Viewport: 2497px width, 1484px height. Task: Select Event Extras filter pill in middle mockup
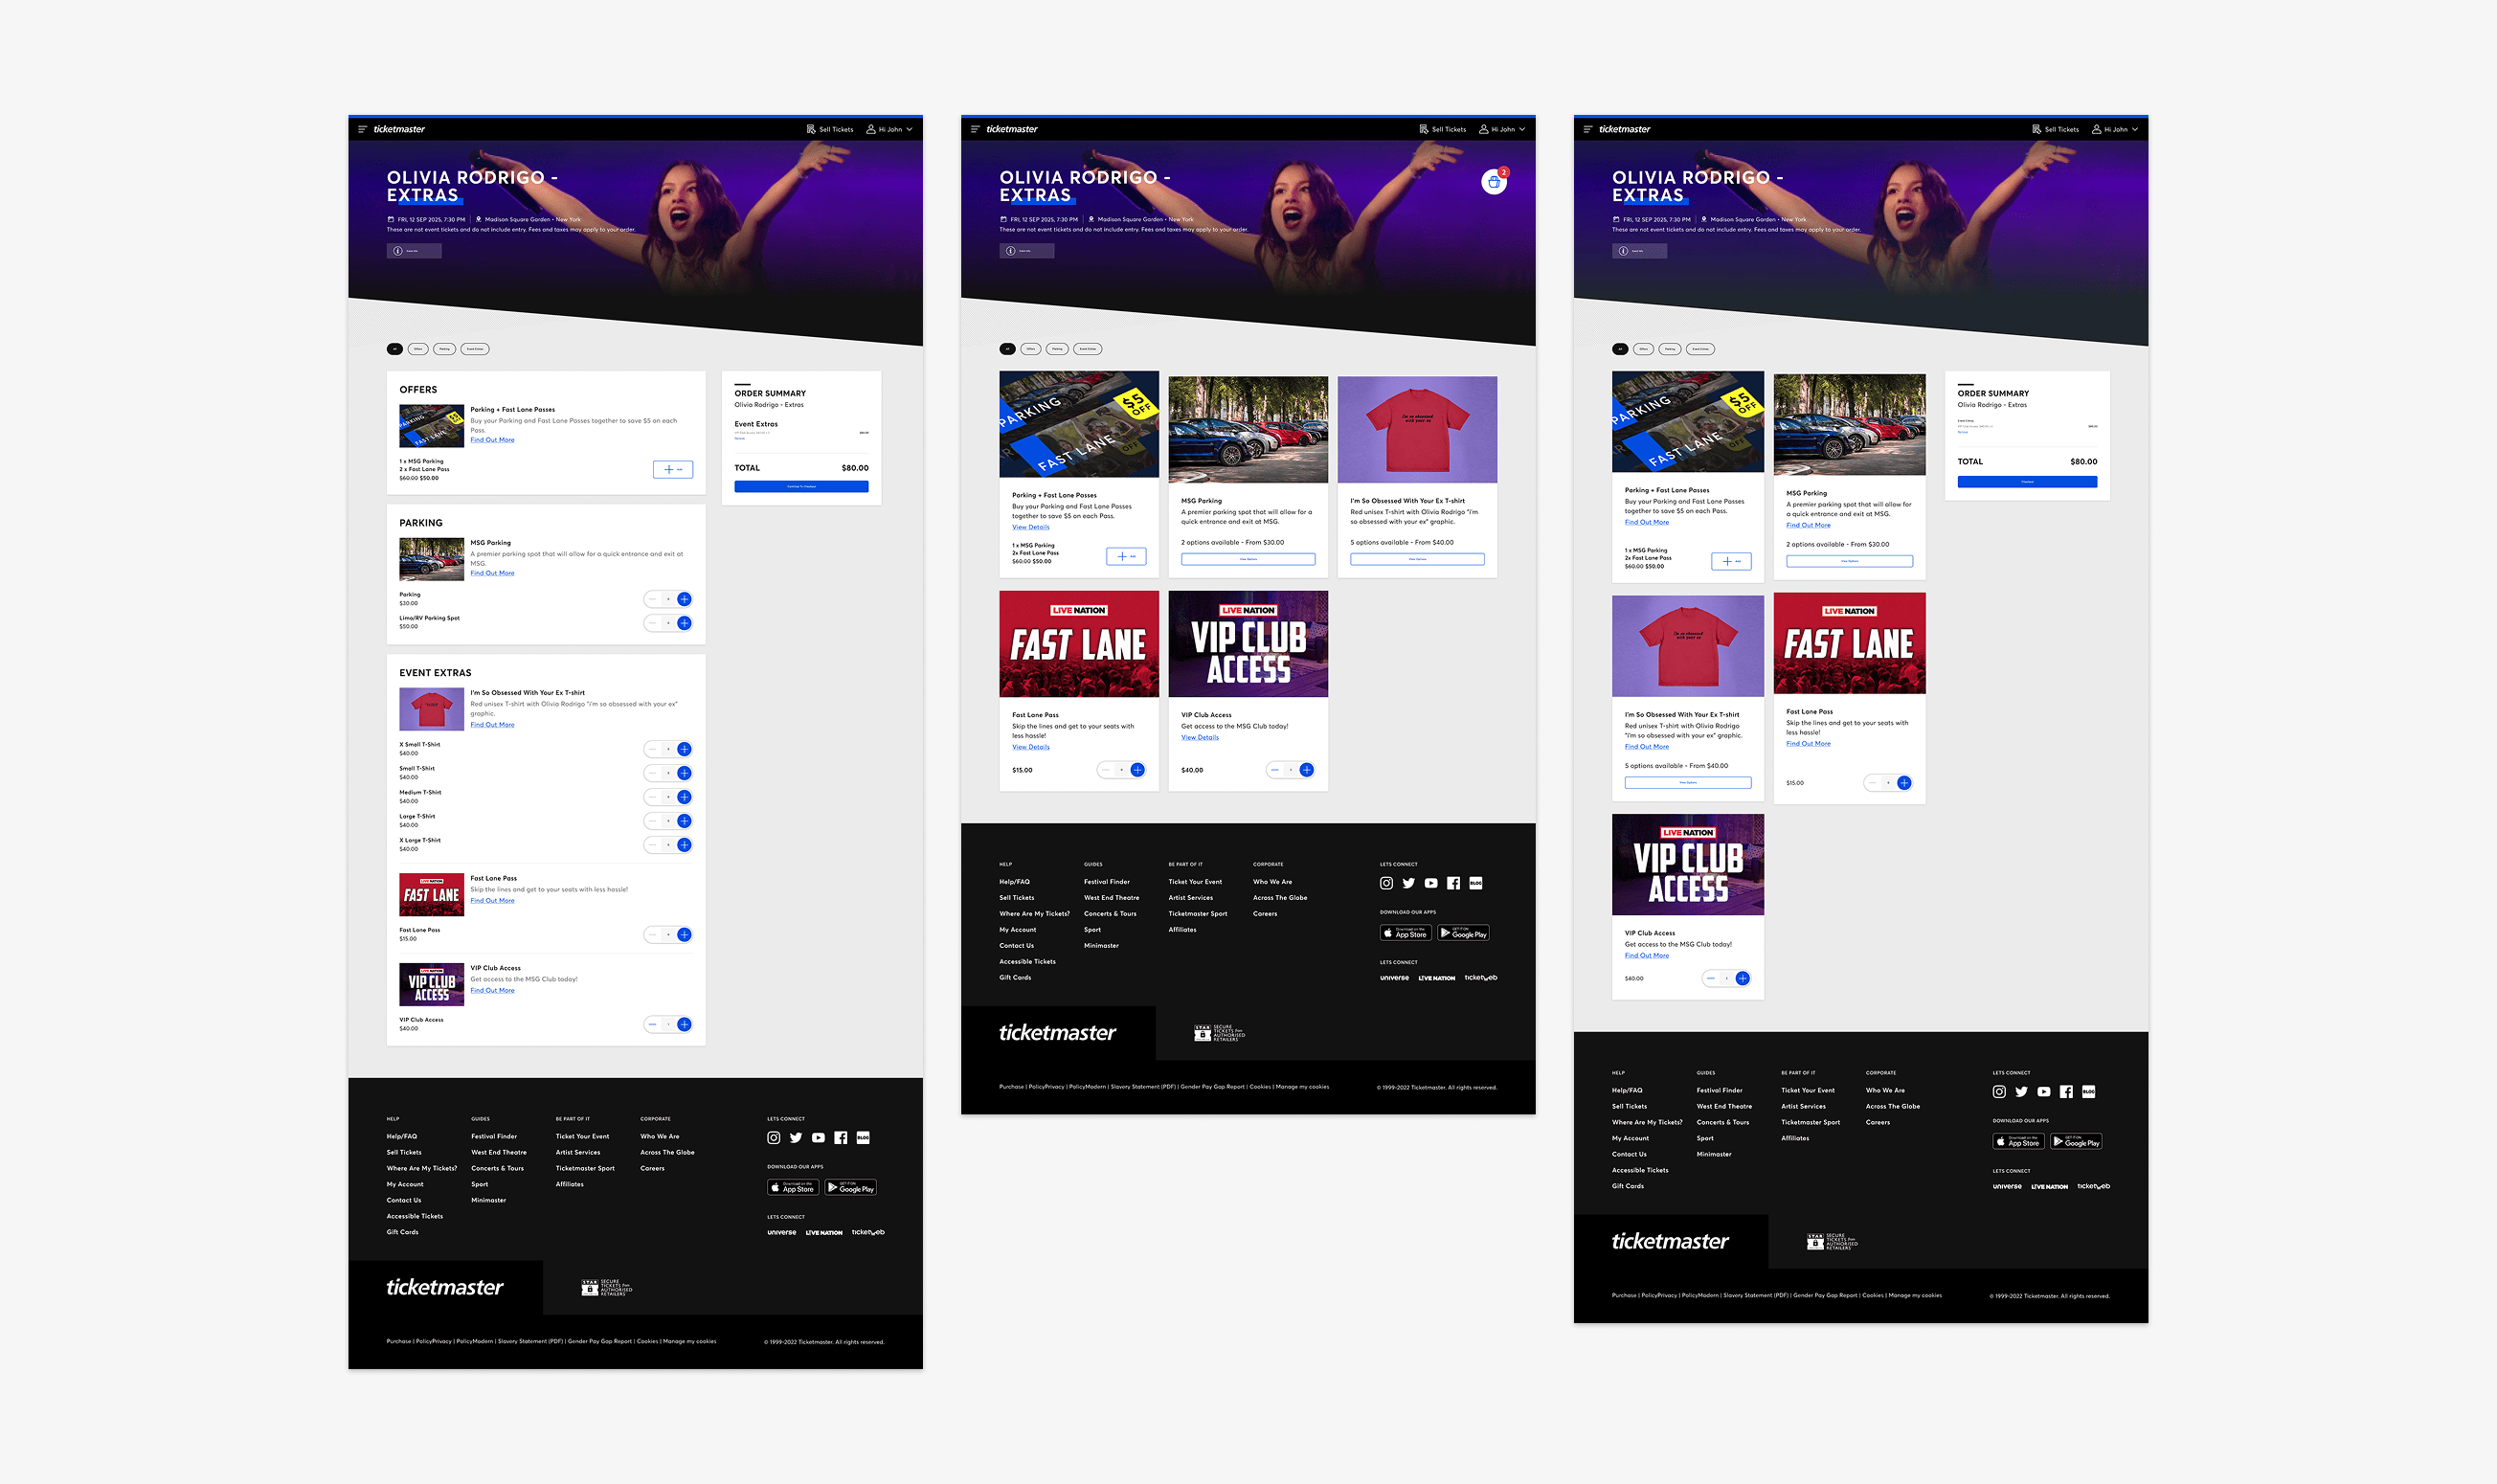point(1088,349)
